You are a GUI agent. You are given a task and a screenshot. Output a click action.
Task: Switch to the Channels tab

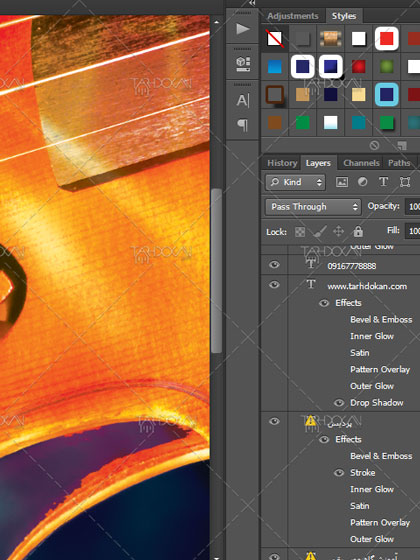click(361, 163)
